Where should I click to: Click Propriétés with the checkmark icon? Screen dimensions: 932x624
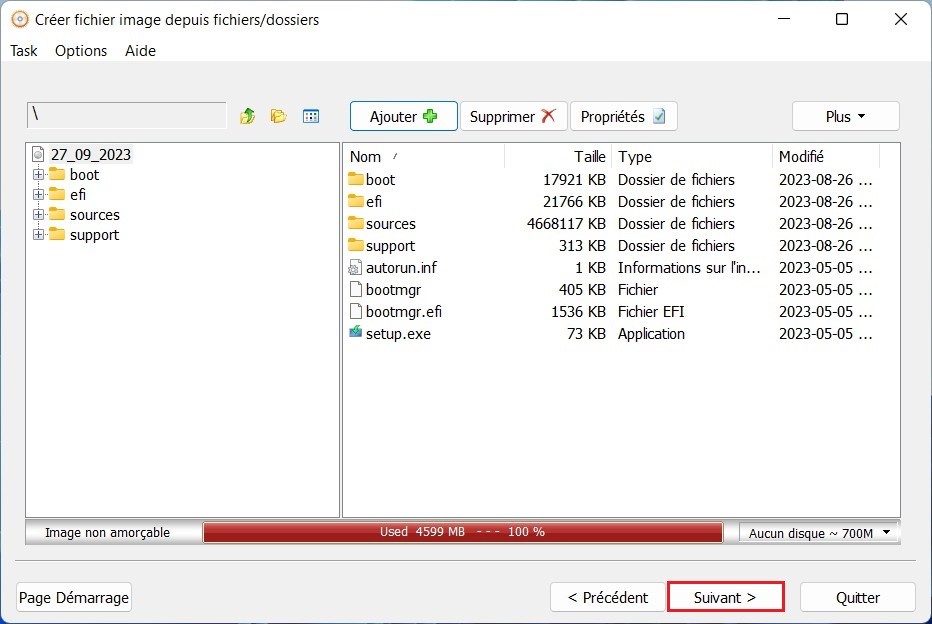click(x=623, y=116)
